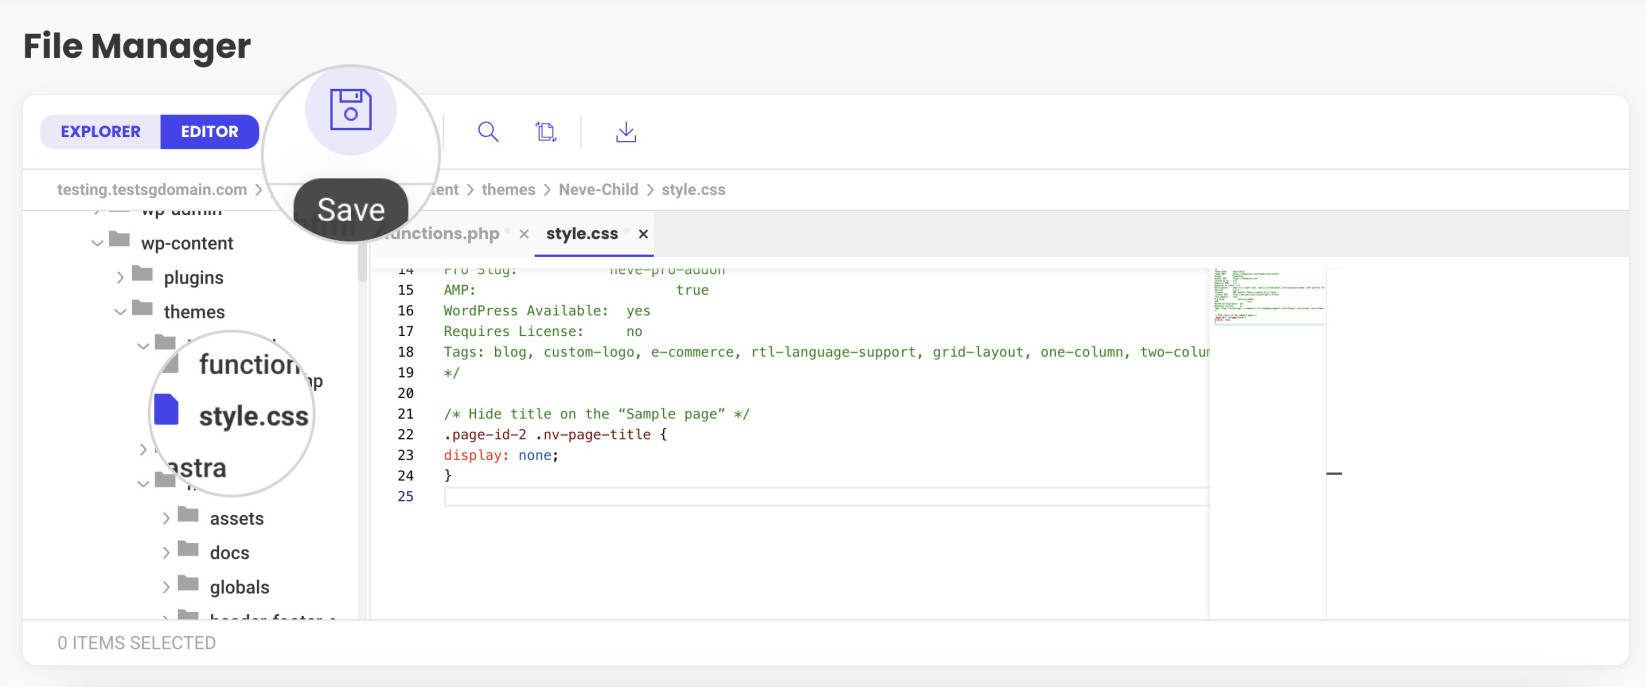Click the code minimap preview
This screenshot has width=1646, height=687.
pos(1268,296)
